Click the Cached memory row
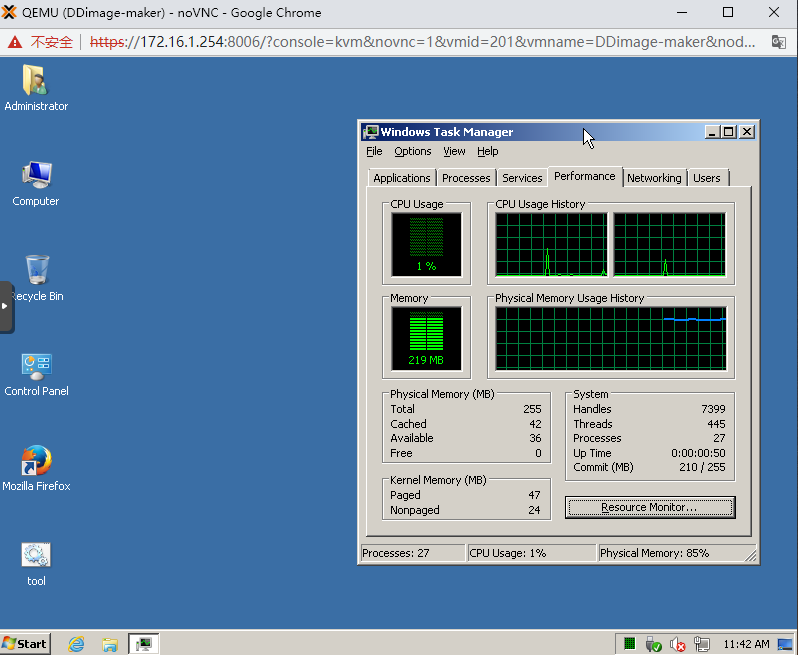Image resolution: width=798 pixels, height=655 pixels. coord(466,424)
